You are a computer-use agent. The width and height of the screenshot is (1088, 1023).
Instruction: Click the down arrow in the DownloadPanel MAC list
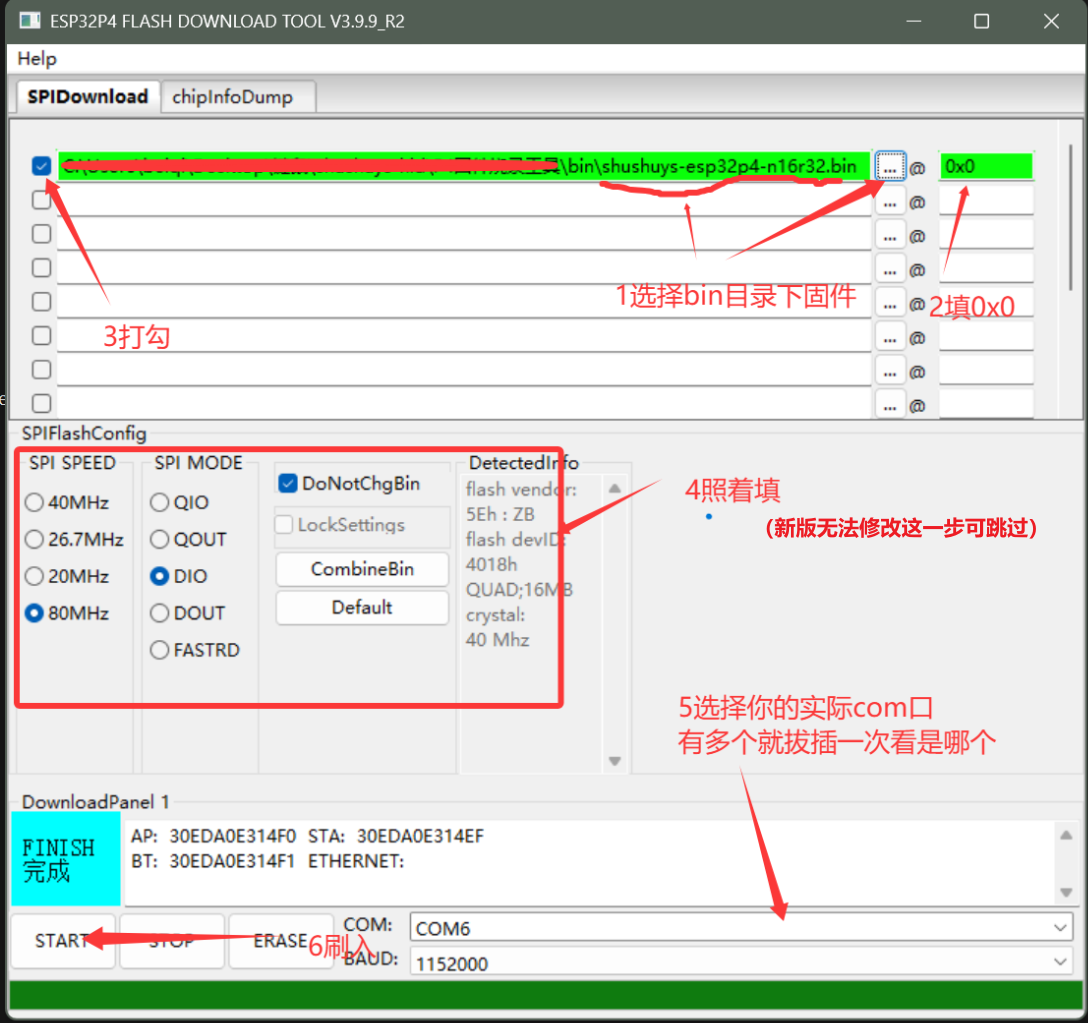click(x=1066, y=893)
